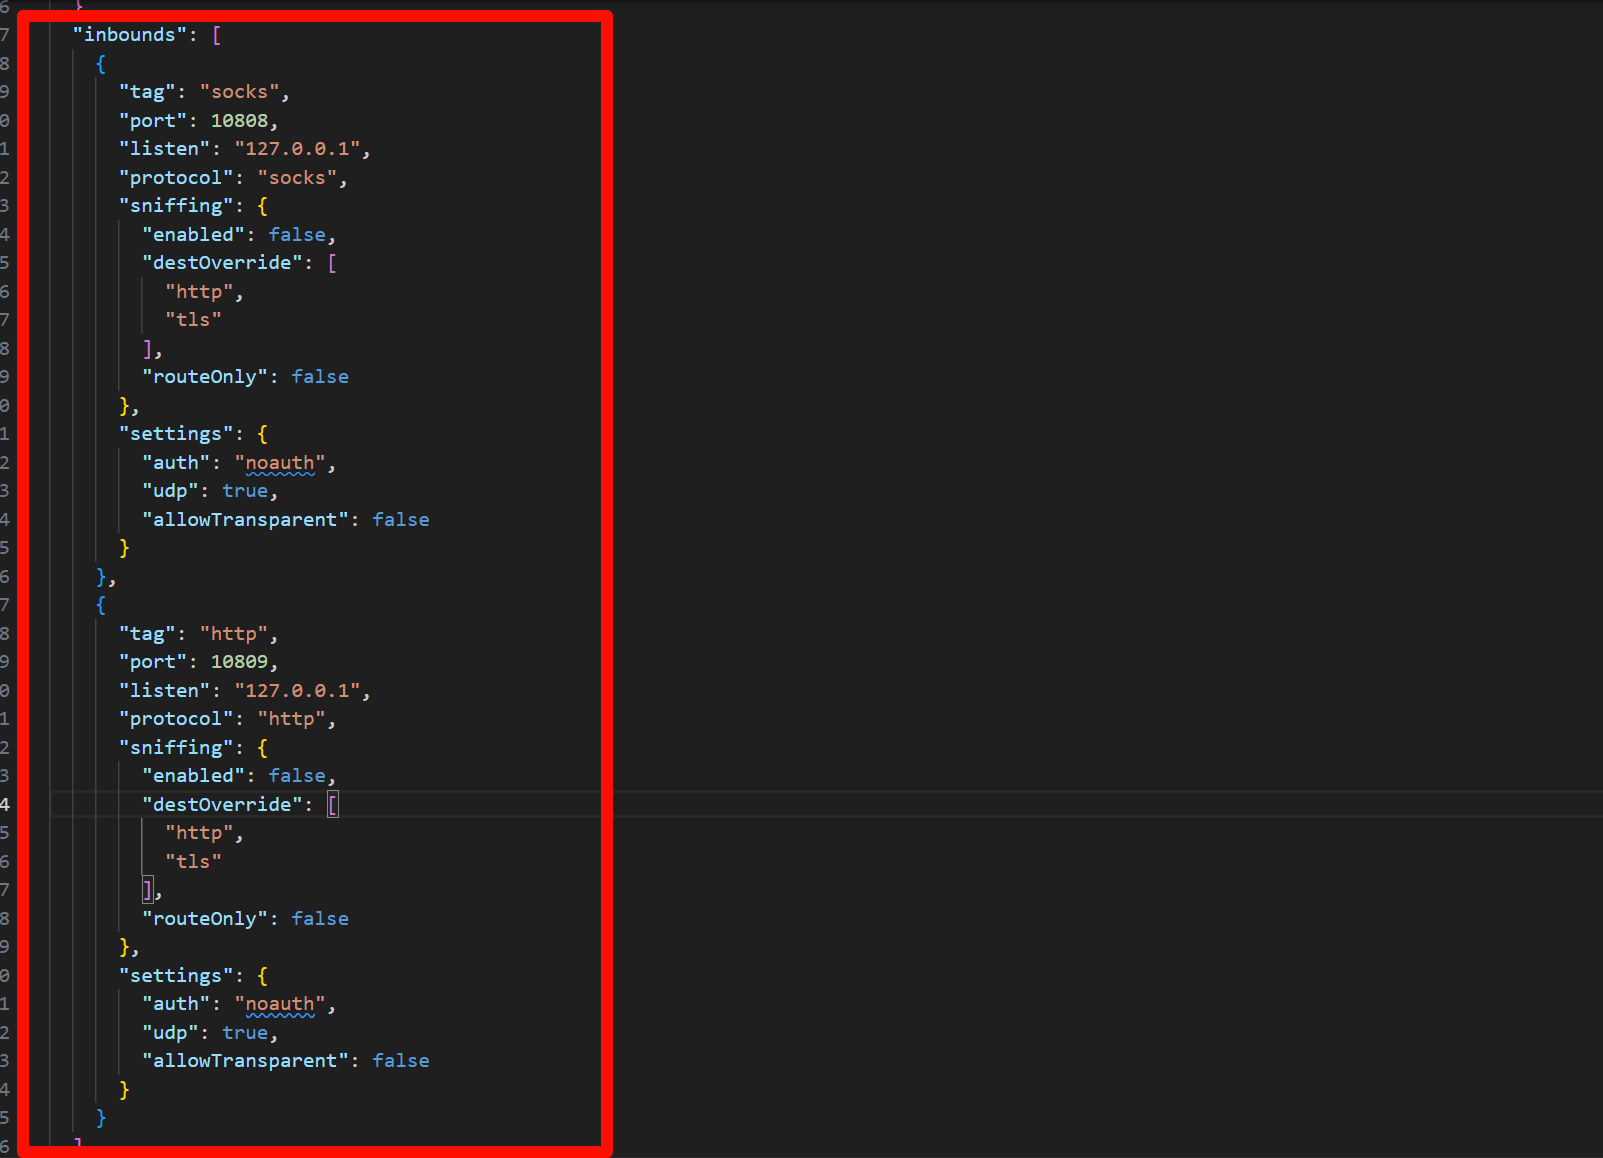The width and height of the screenshot is (1603, 1158).
Task: Click listen address "127.0.0.1" in http inbound
Action: pos(297,691)
